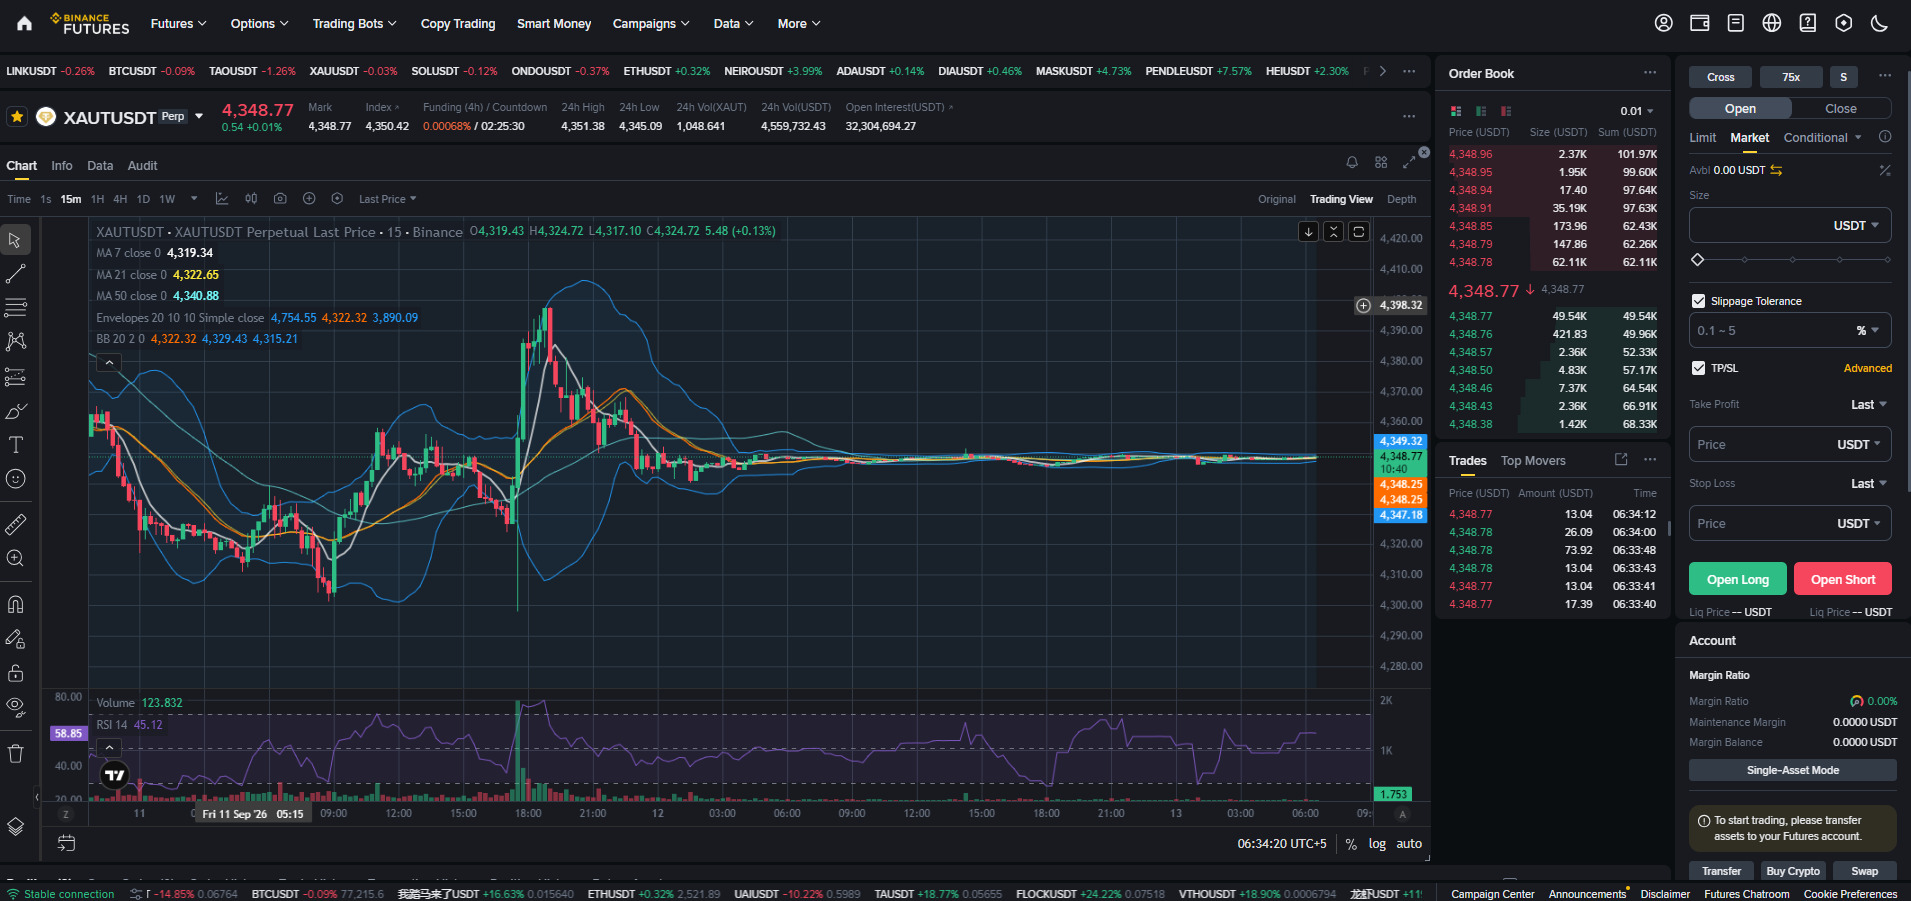Switch to Close position mode
The height and width of the screenshot is (901, 1911).
1841,109
